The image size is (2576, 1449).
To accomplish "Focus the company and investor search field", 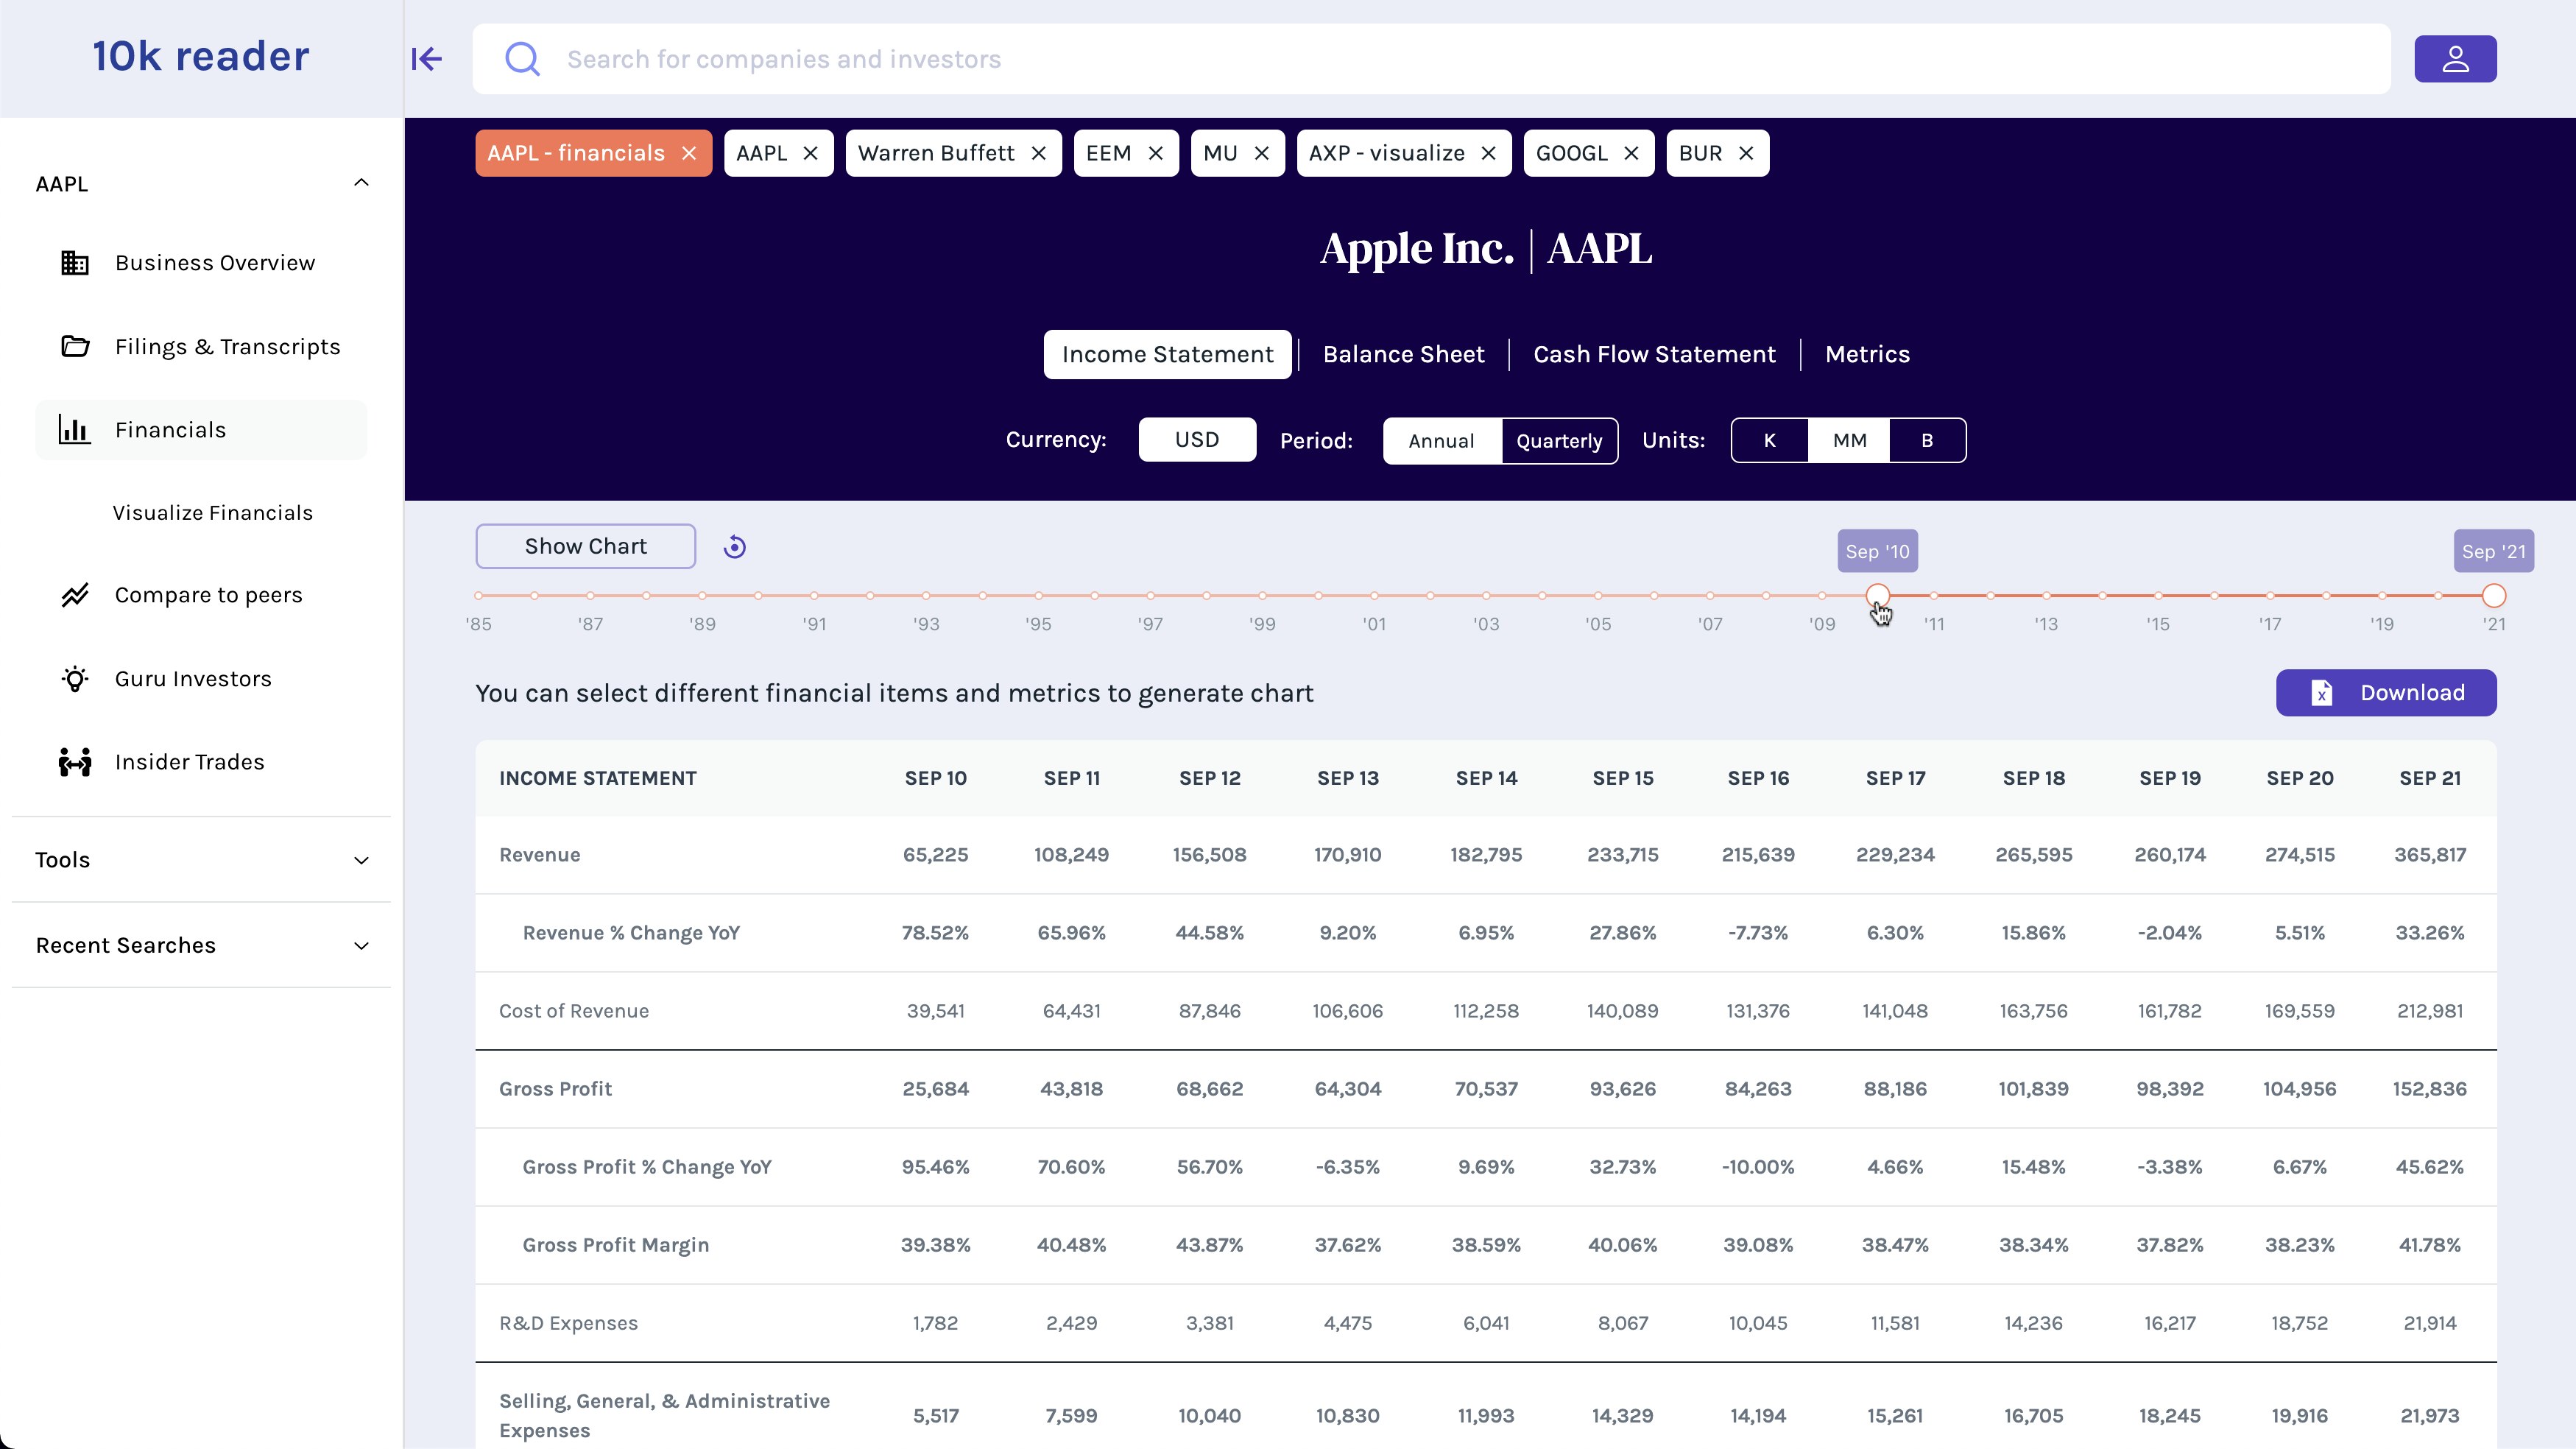I will [1431, 59].
